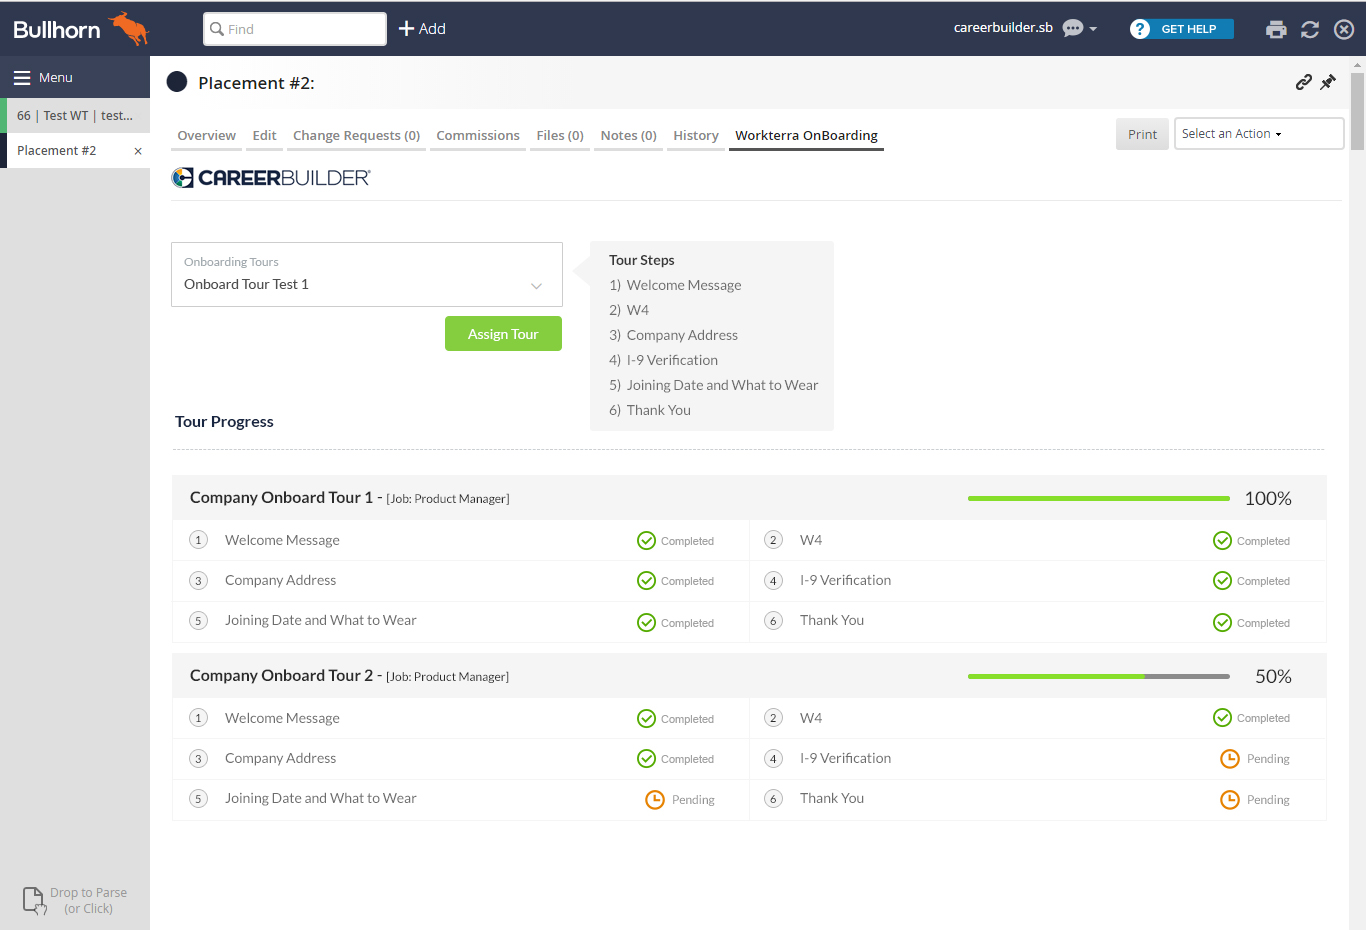This screenshot has width=1366, height=930.
Task: Click Company Onboard Tour 2 progress bar
Action: click(x=1099, y=676)
